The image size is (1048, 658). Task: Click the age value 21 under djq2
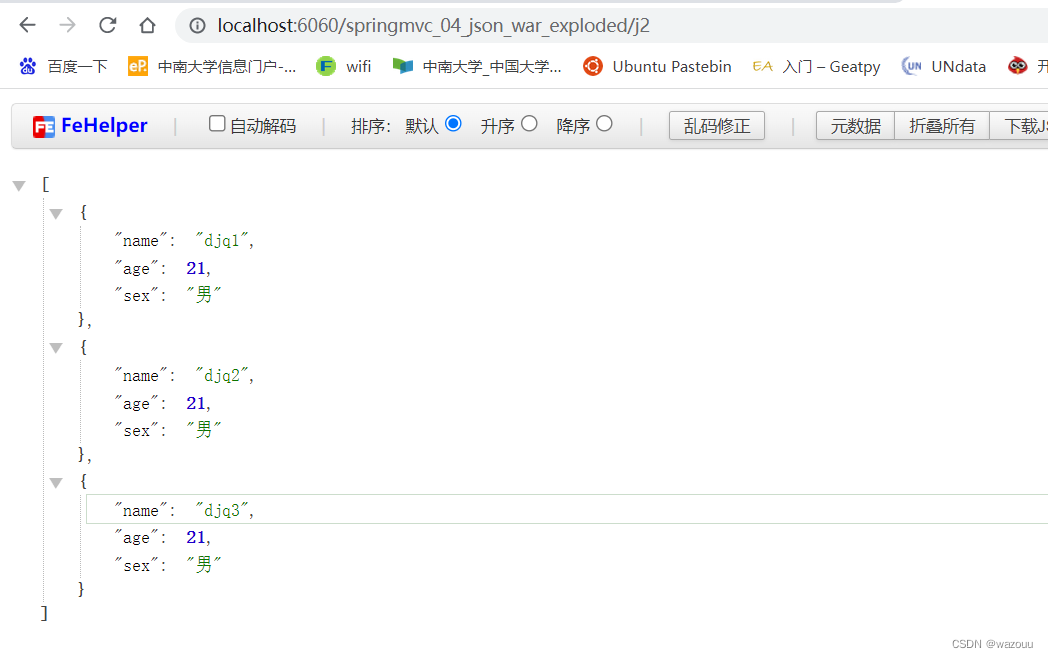pos(196,403)
